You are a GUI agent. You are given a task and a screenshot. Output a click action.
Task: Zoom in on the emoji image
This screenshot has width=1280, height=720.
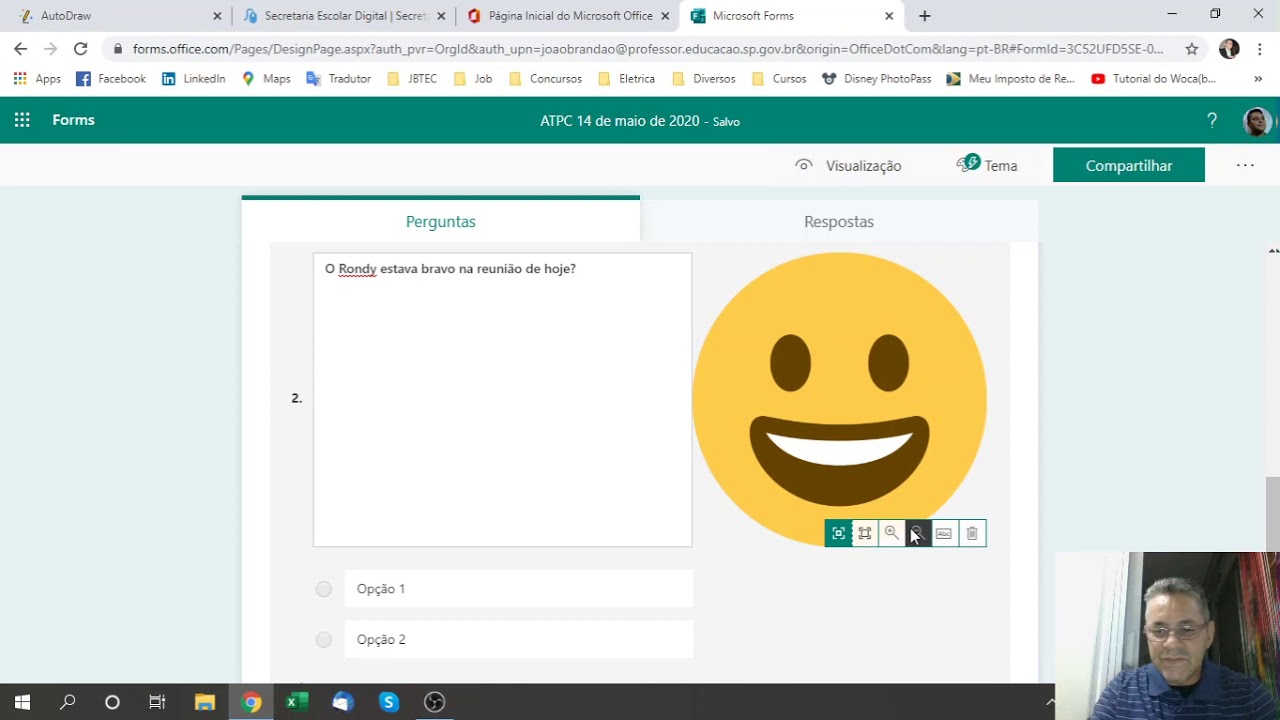[x=891, y=533]
